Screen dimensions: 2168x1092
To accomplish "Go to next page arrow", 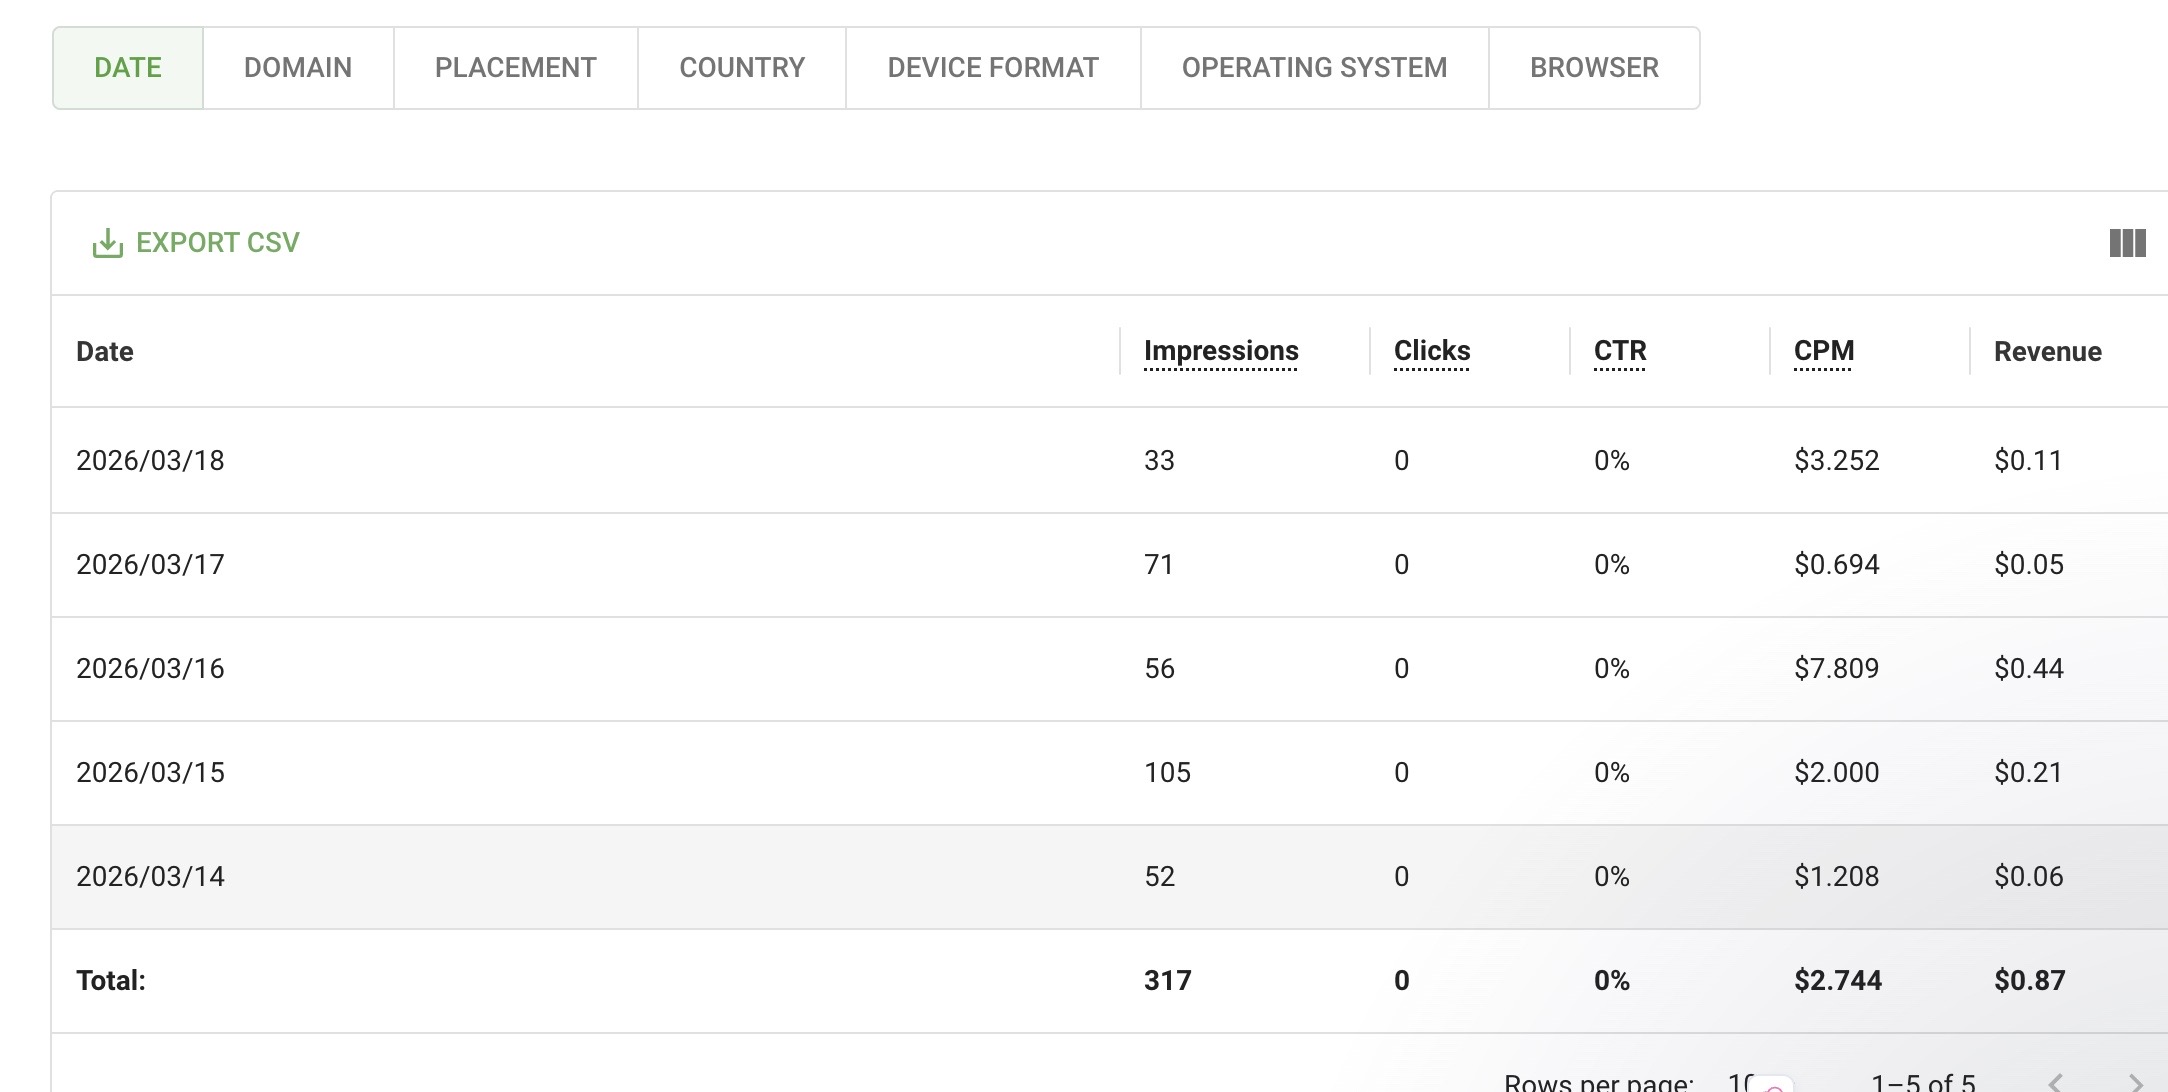I will [2134, 1081].
